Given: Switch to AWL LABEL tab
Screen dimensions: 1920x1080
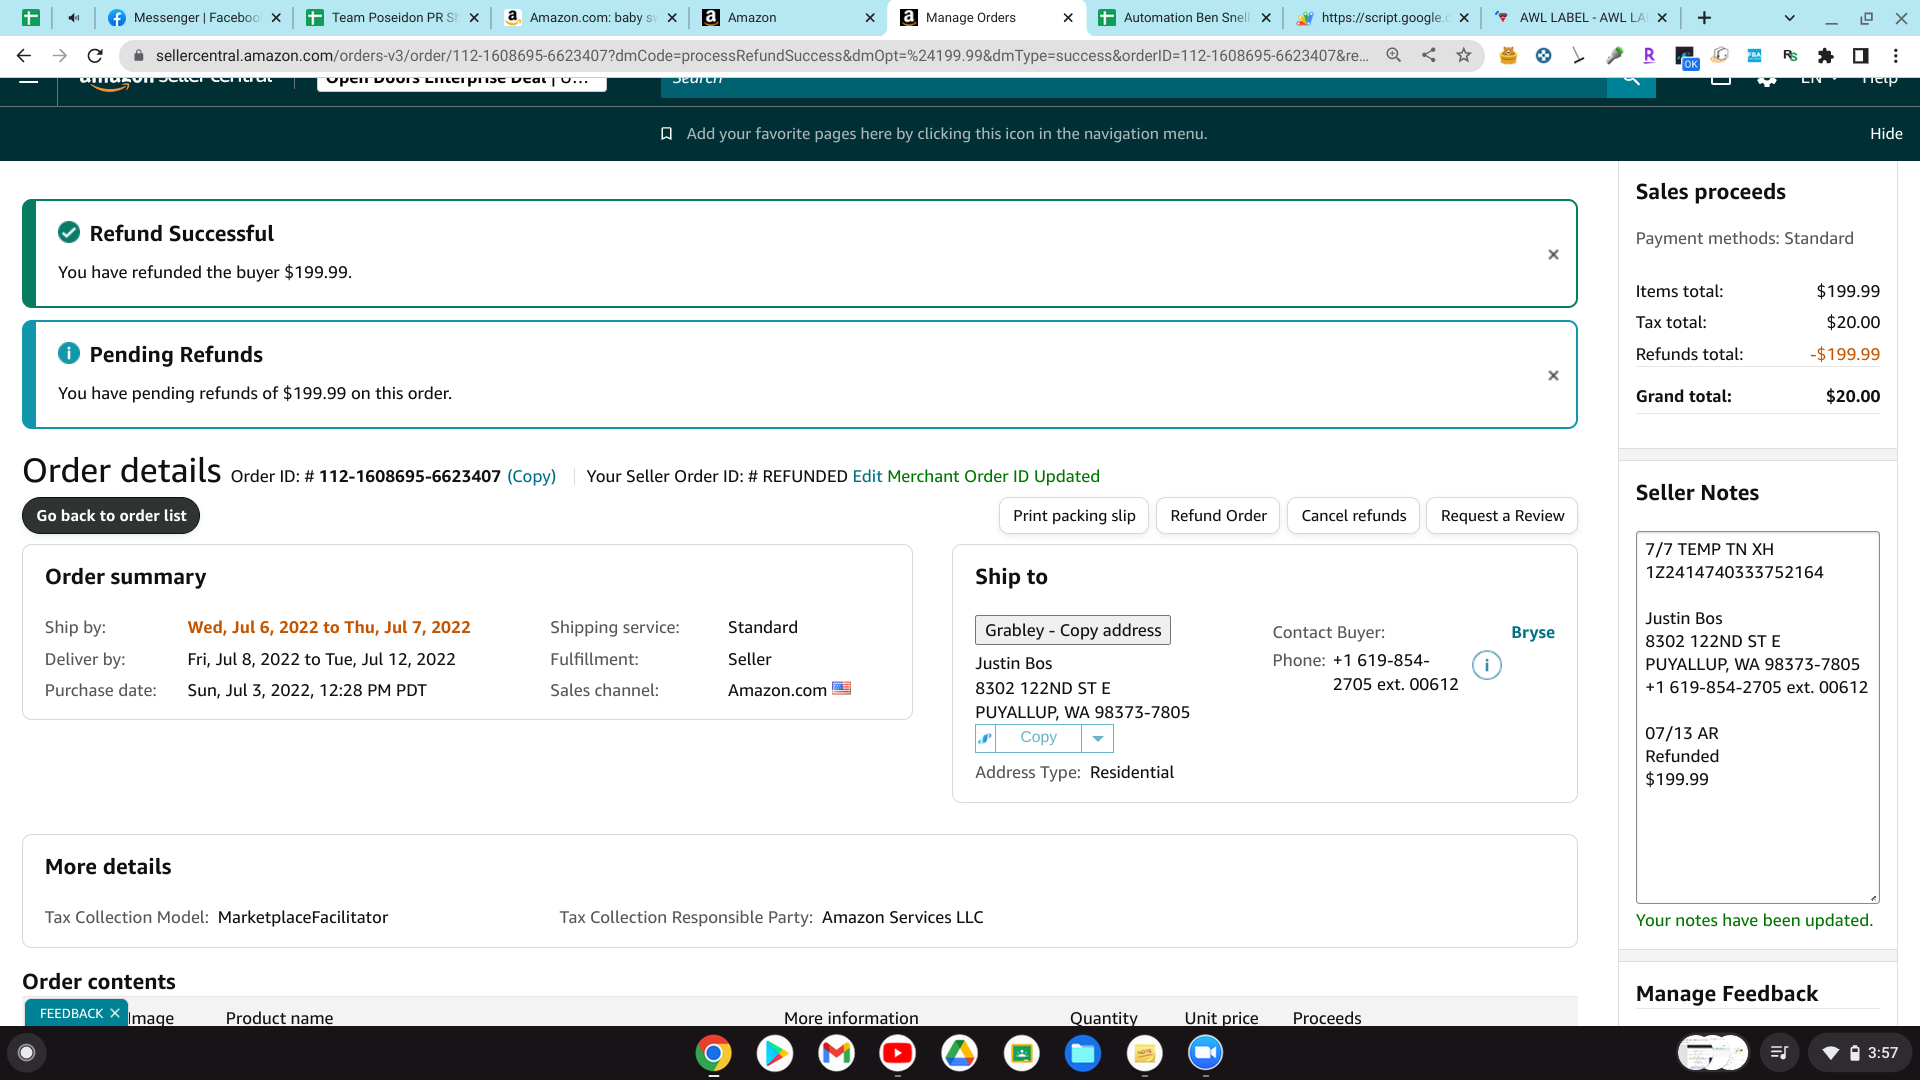Looking at the screenshot, I should click(x=1581, y=18).
